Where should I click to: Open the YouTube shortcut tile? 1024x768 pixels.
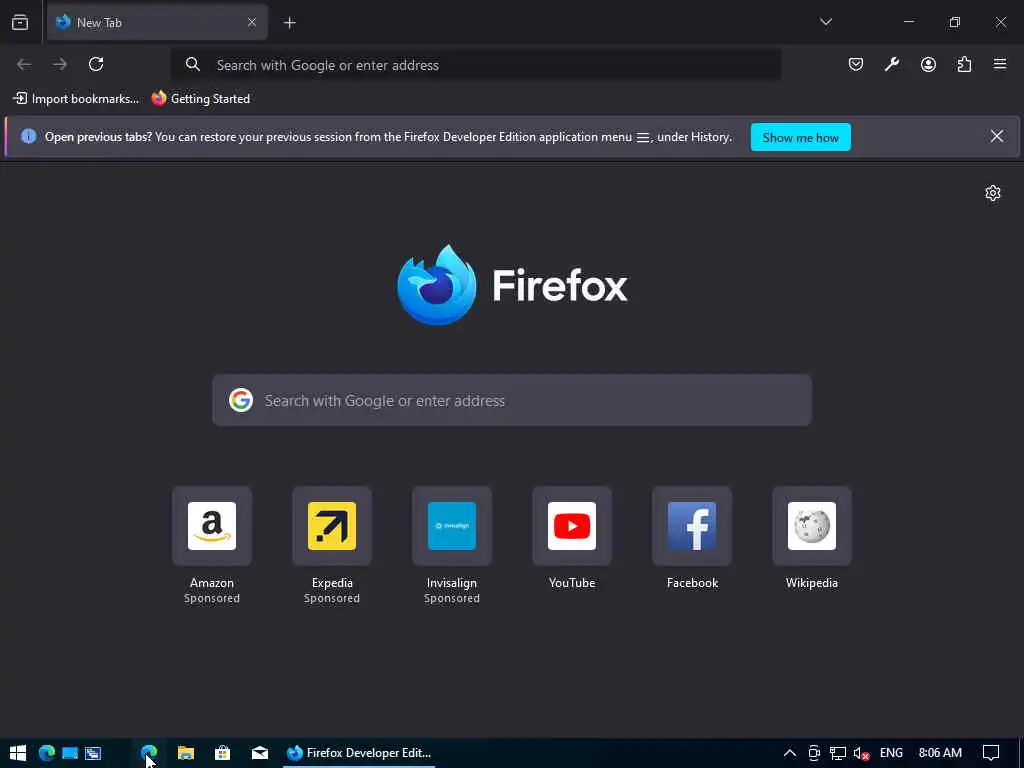(572, 526)
